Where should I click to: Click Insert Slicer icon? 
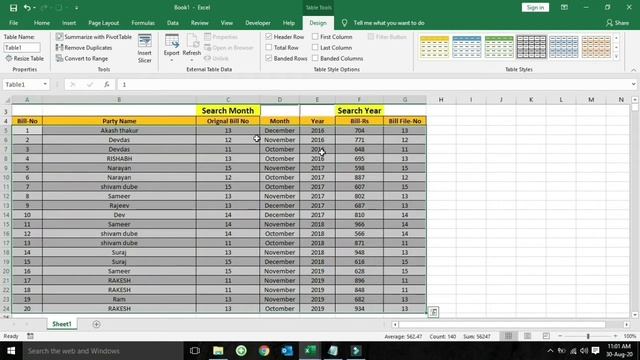pyautogui.click(x=144, y=49)
